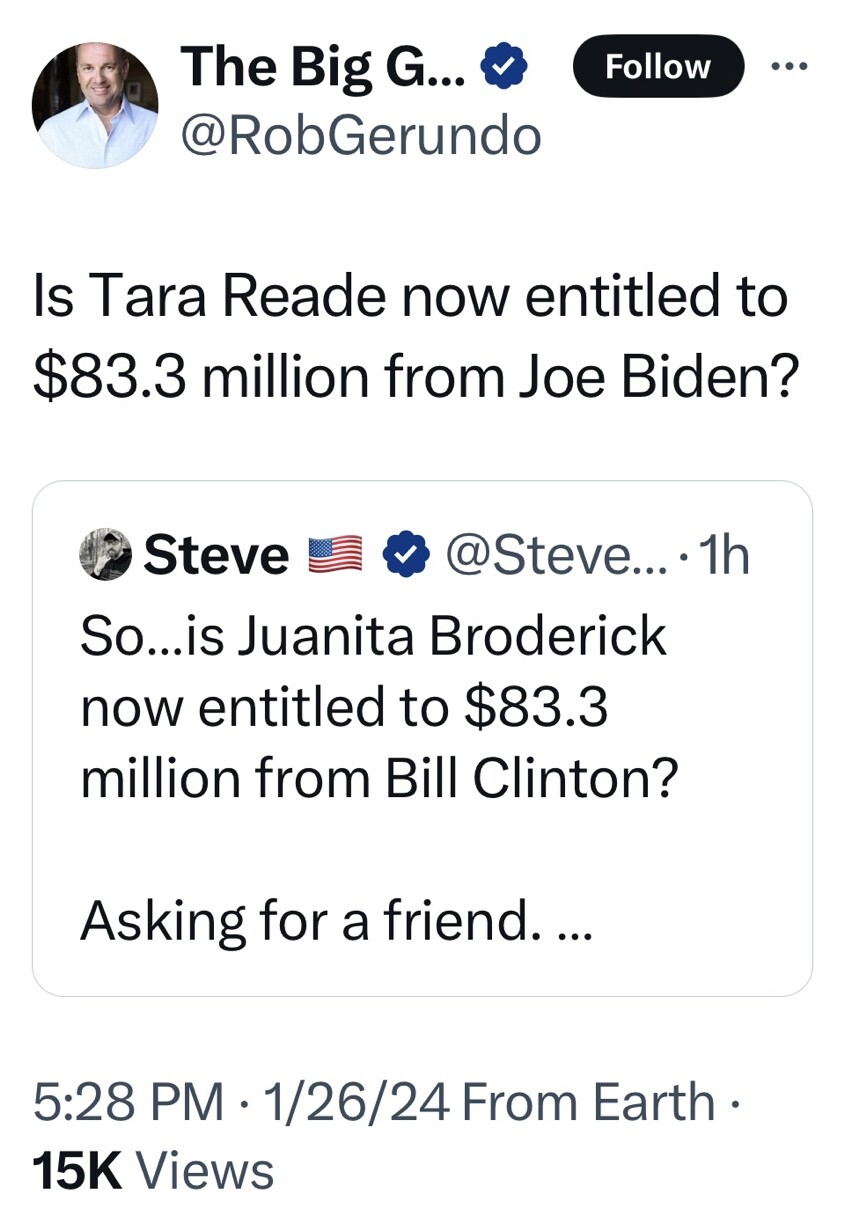Open Steve's small avatar in quoted tweet
The height and width of the screenshot is (1216, 845).
tap(107, 555)
